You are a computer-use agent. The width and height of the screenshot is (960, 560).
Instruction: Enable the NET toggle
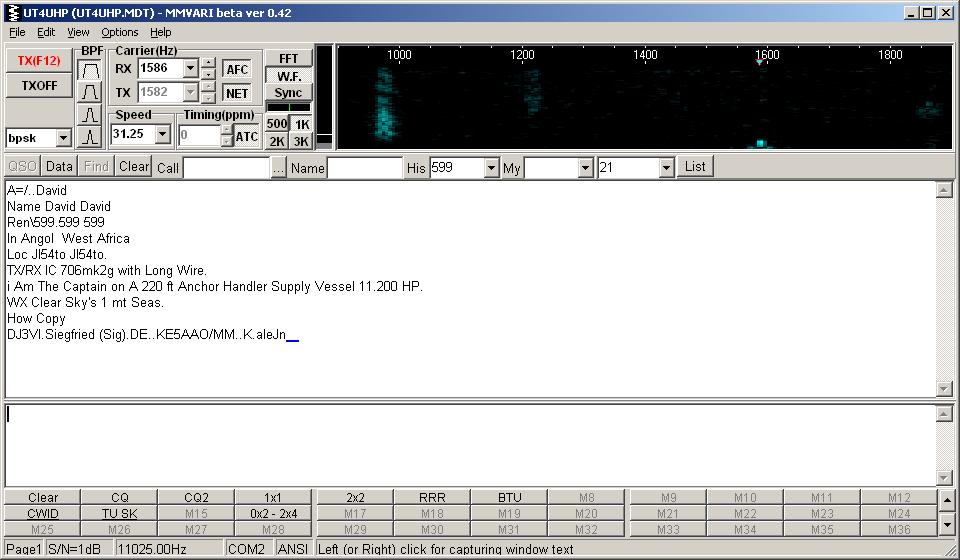point(237,93)
